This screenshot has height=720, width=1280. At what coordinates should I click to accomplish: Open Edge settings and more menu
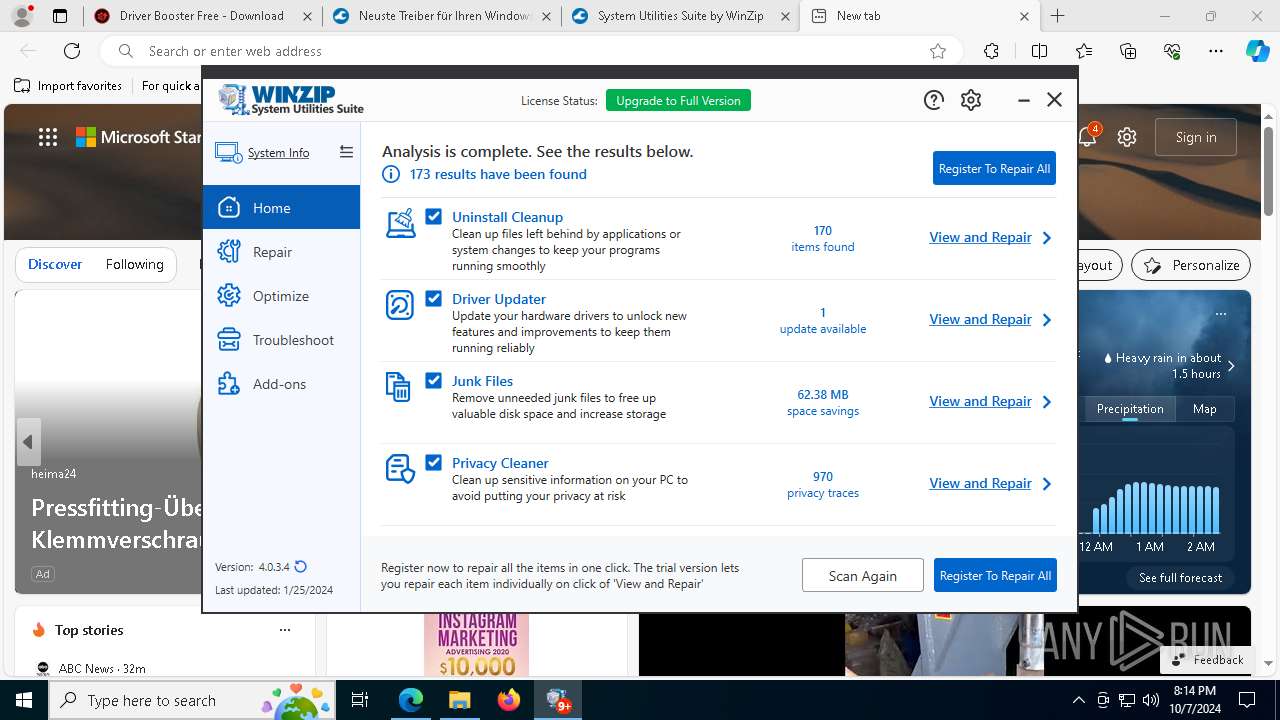[x=1216, y=51]
